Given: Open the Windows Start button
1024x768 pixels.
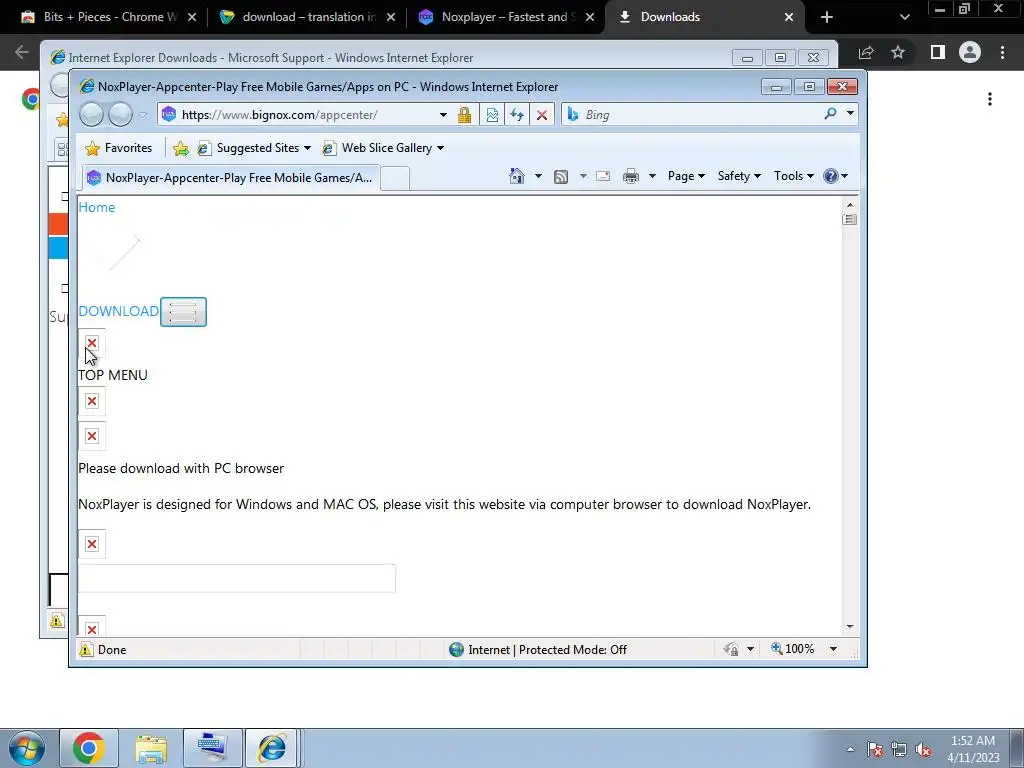Looking at the screenshot, I should click(x=27, y=748).
